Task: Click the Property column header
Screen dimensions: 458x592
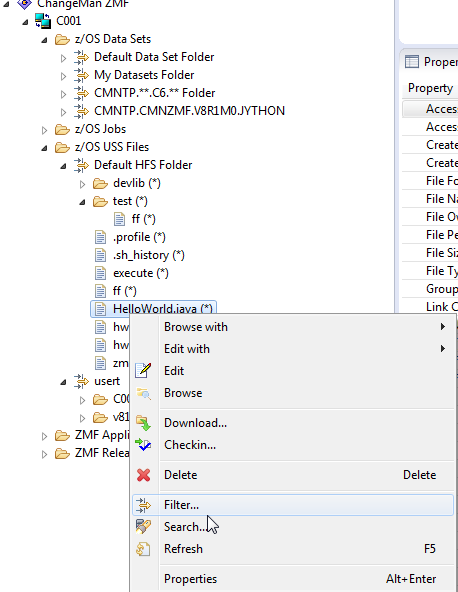Action: (430, 88)
